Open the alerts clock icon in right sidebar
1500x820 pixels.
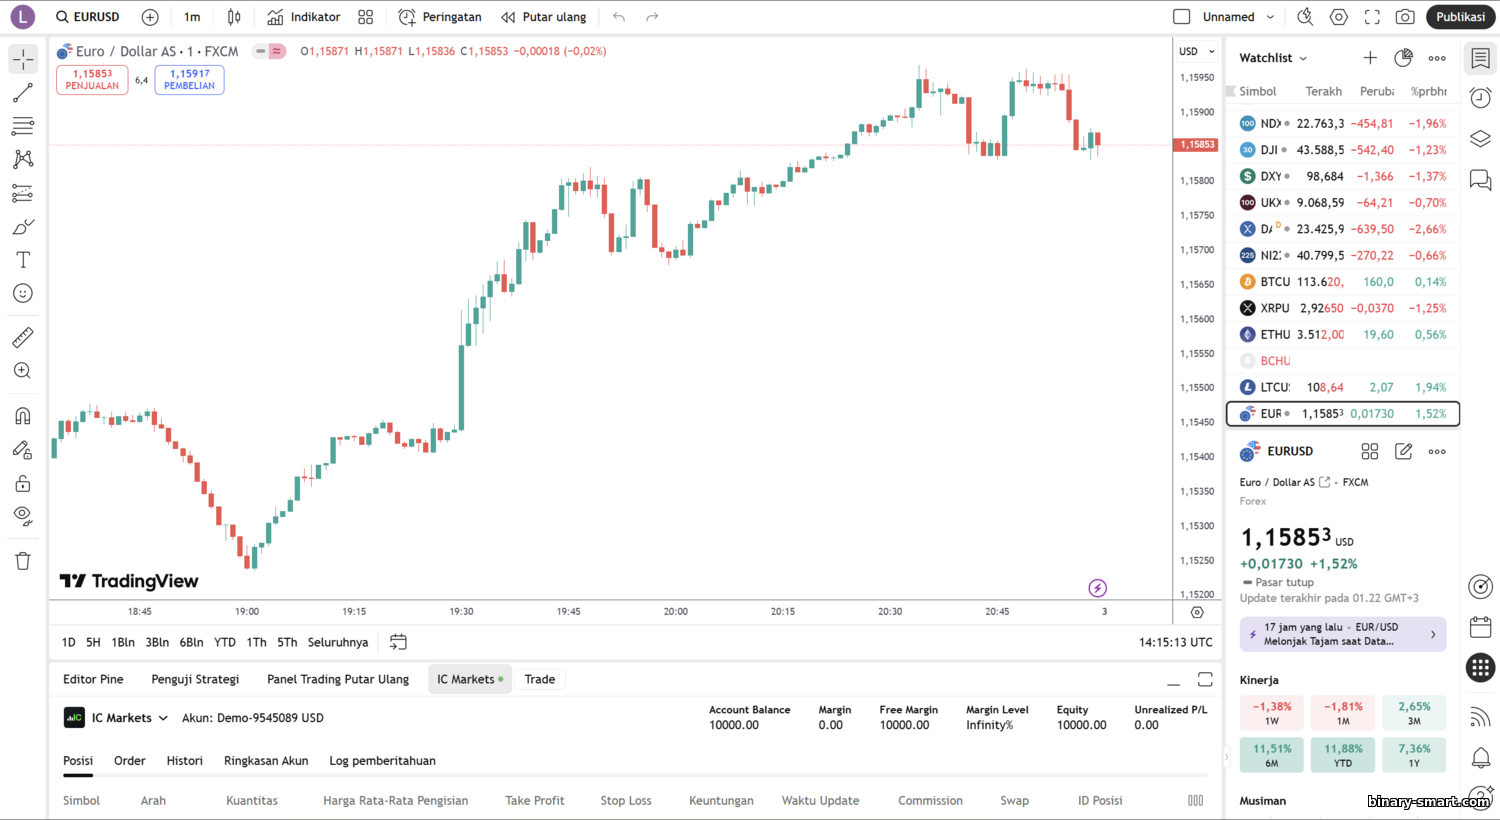1480,98
